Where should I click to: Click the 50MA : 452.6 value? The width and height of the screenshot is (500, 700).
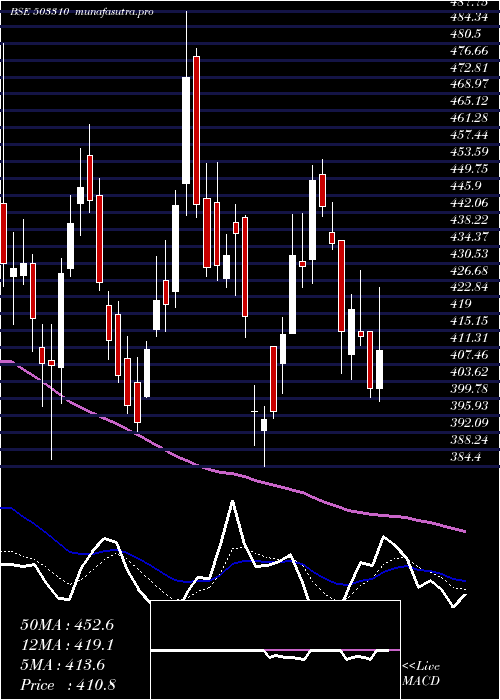pos(67,625)
